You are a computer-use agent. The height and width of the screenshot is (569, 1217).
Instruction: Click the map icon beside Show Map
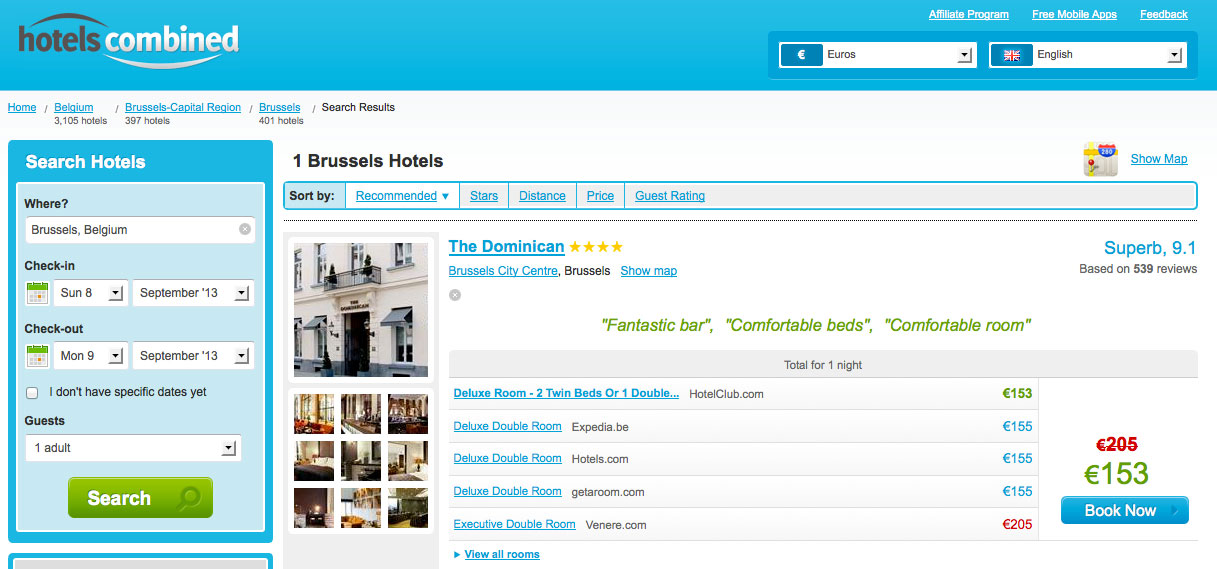click(x=1100, y=159)
